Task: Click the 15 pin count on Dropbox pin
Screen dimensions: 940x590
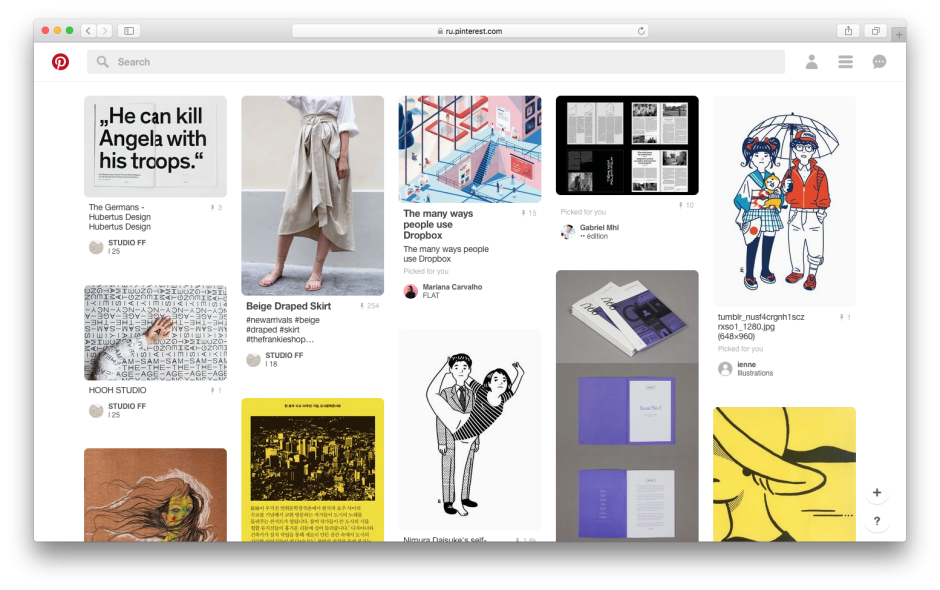Action: tap(529, 213)
